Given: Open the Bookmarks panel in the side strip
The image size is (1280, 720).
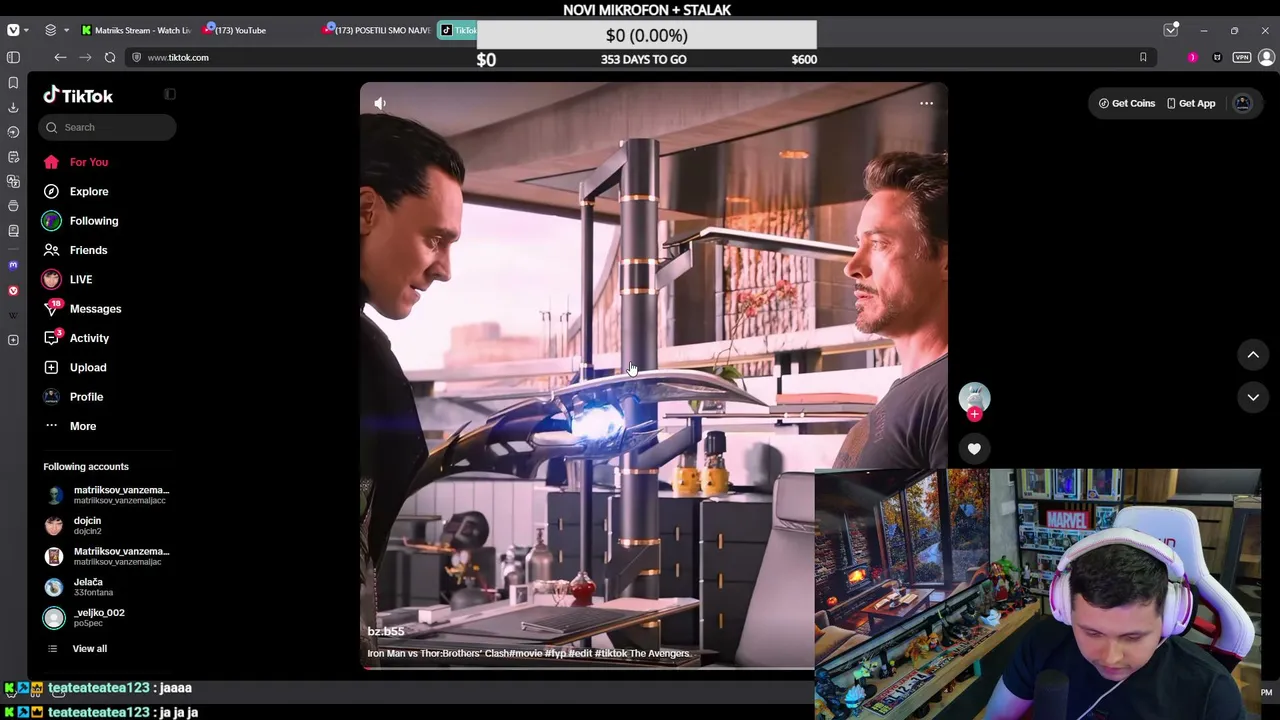Looking at the screenshot, I should tap(13, 83).
